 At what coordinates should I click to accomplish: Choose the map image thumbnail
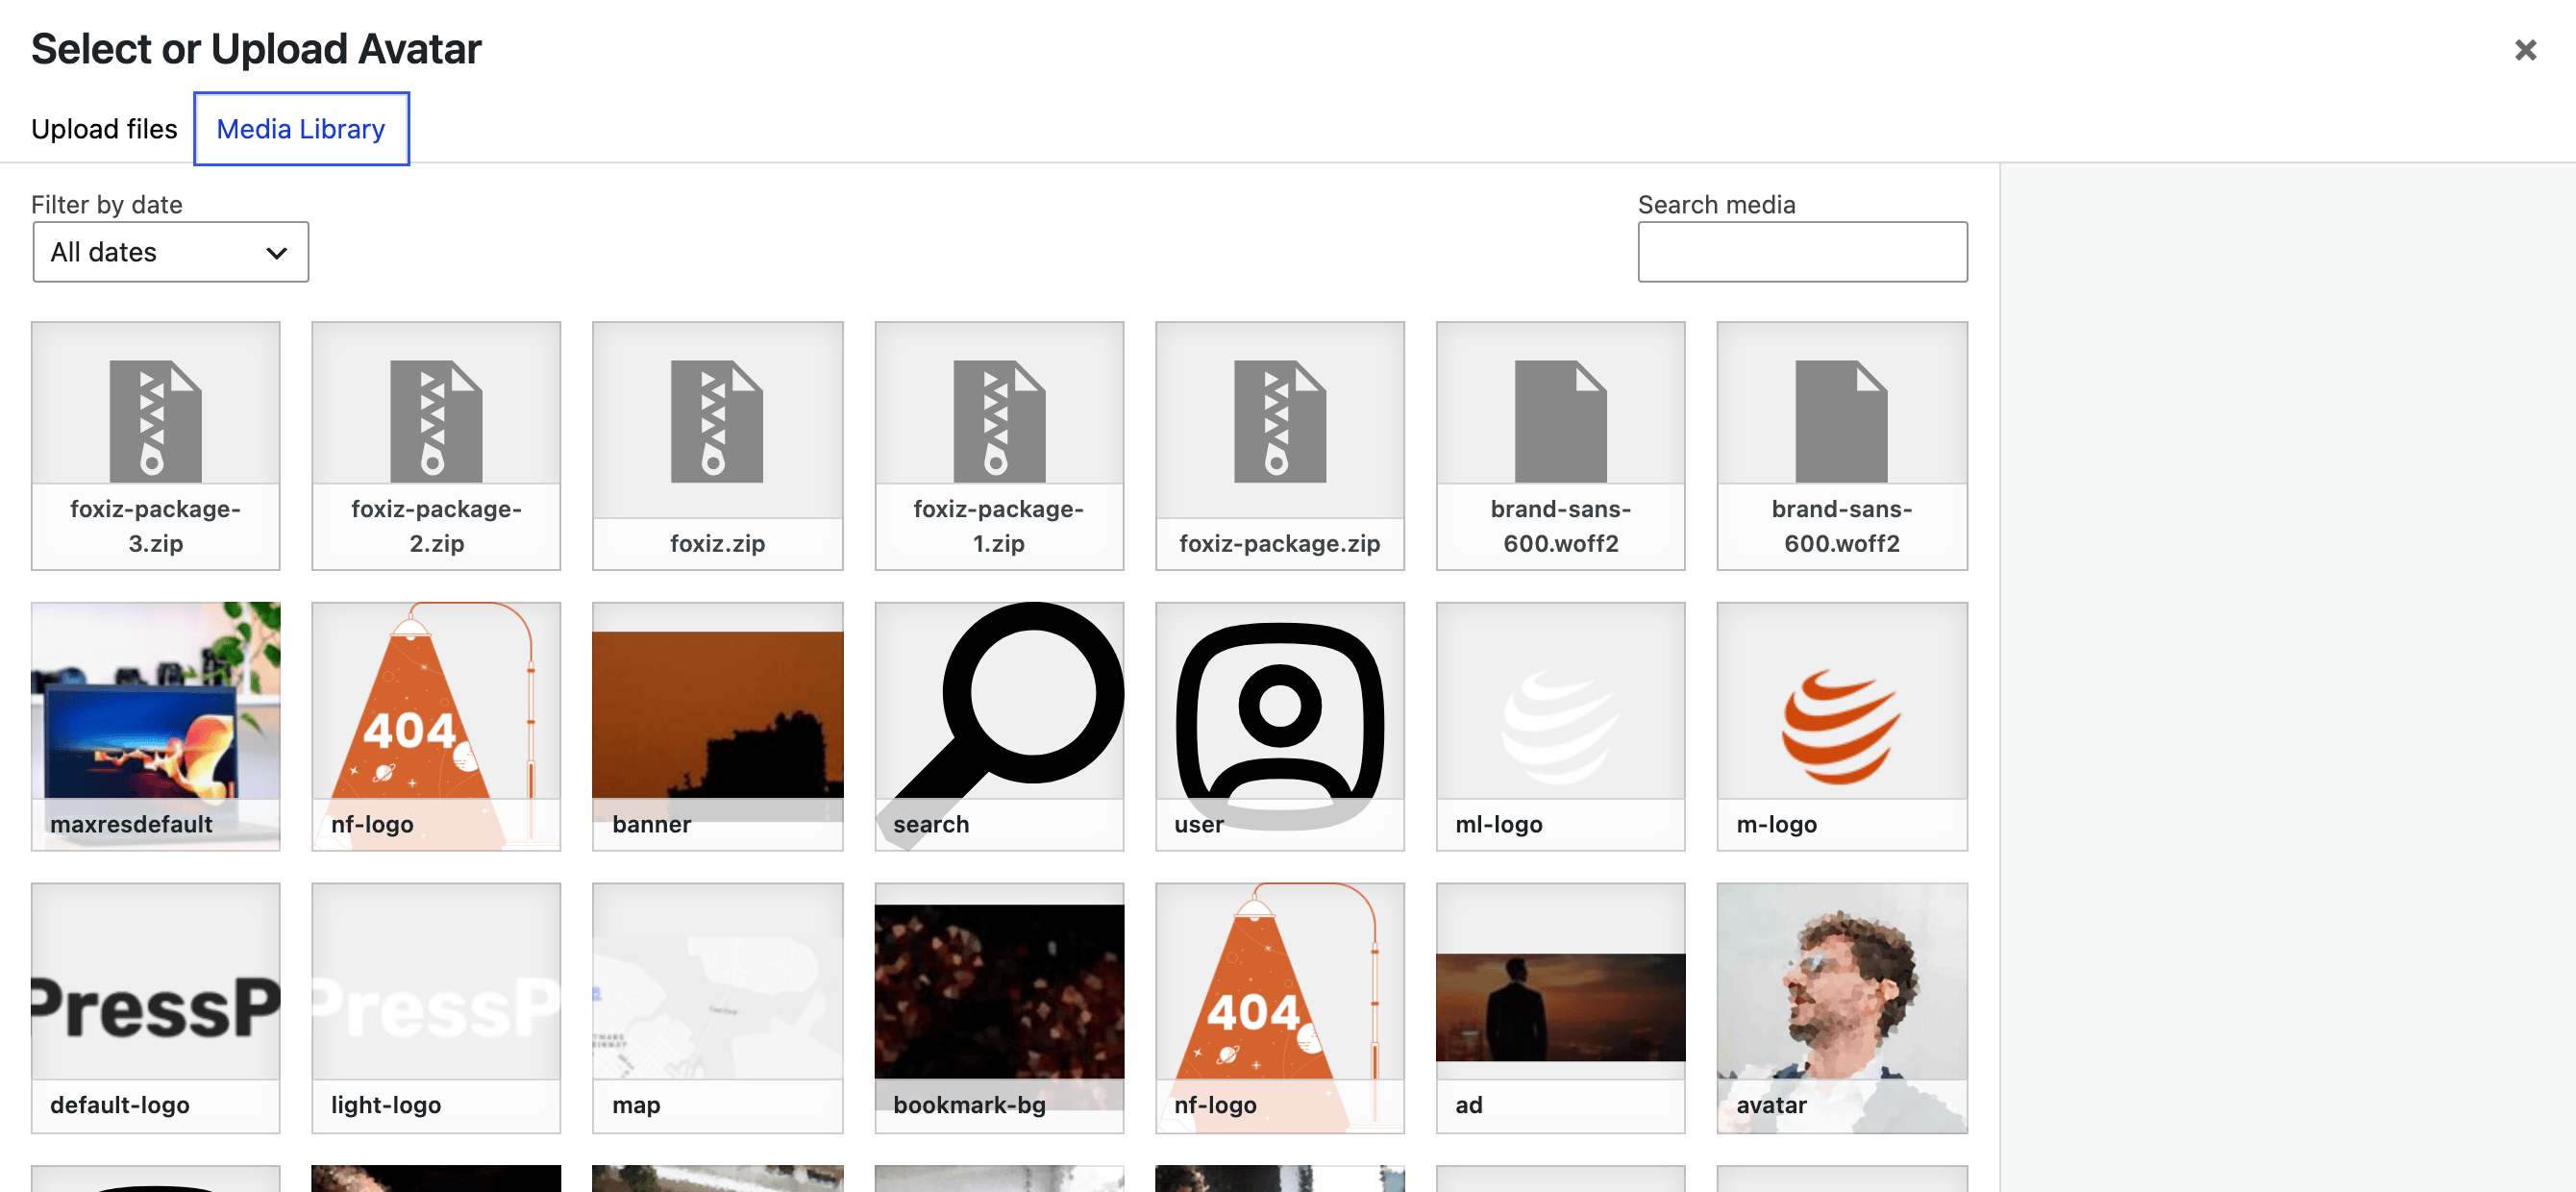717,1008
